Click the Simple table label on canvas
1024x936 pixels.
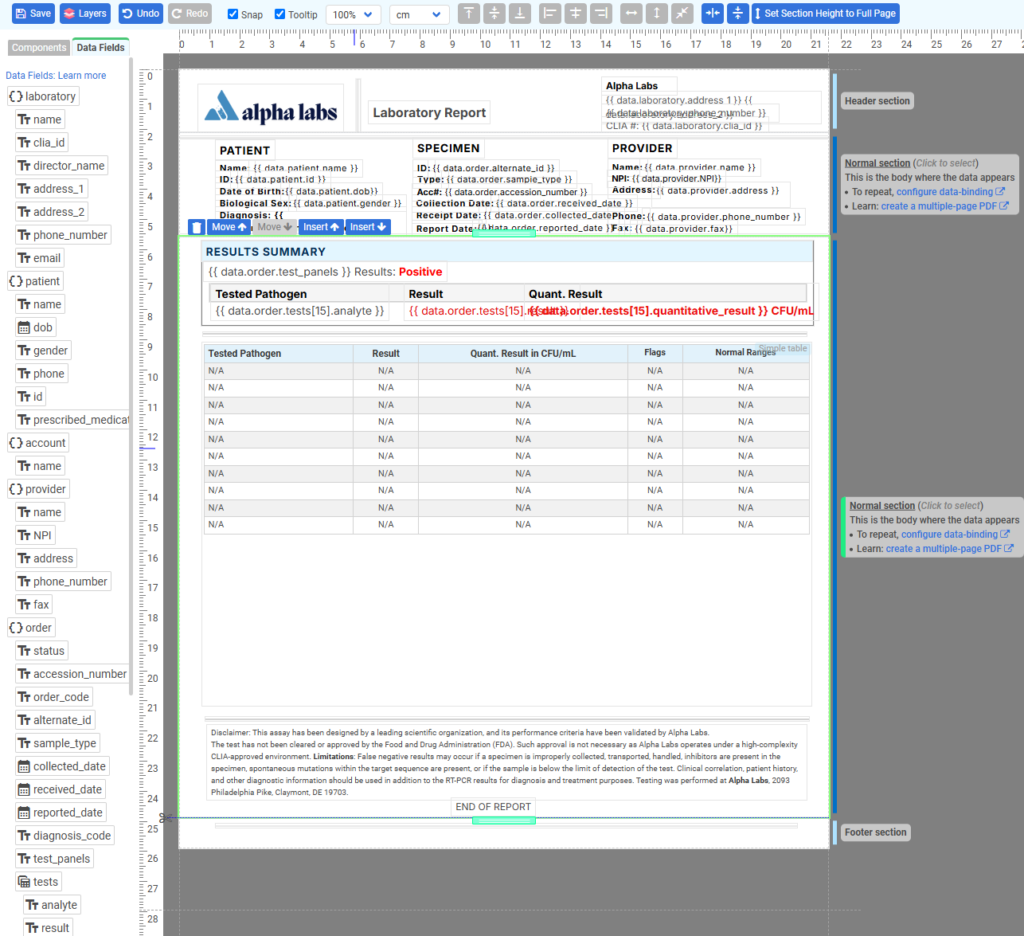pyautogui.click(x=783, y=348)
